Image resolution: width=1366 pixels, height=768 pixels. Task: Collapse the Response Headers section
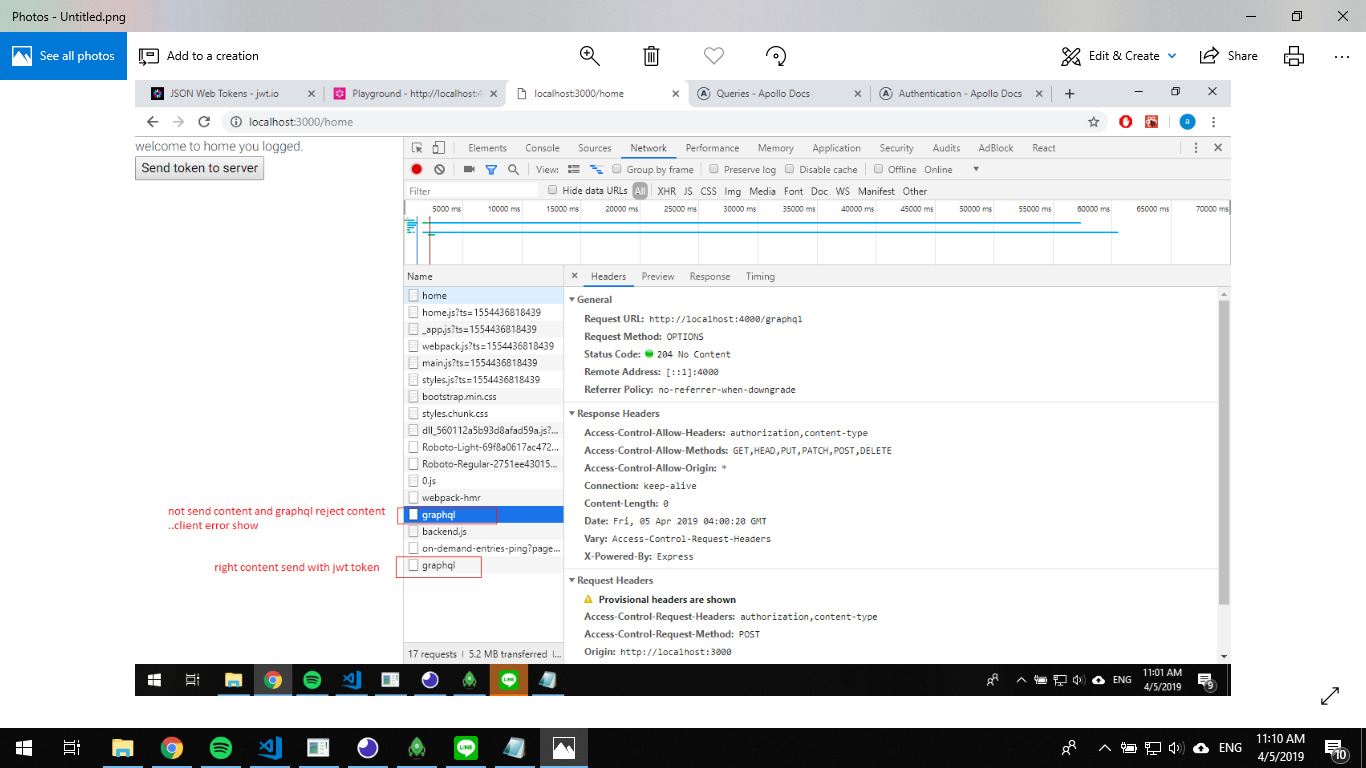pos(573,413)
